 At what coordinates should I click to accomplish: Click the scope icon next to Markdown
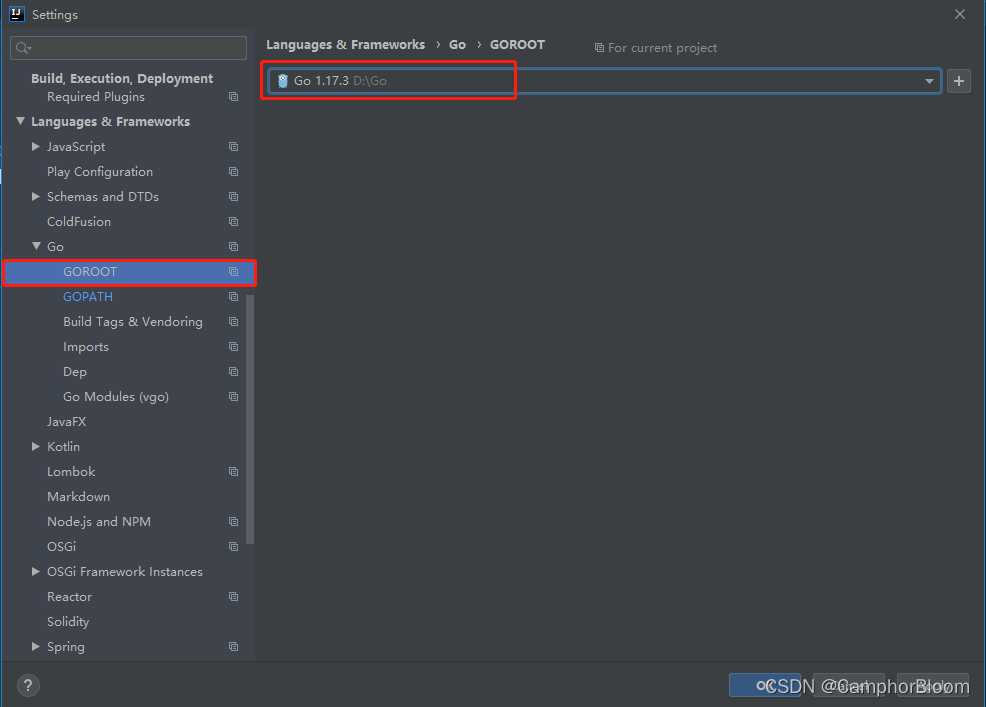click(232, 496)
